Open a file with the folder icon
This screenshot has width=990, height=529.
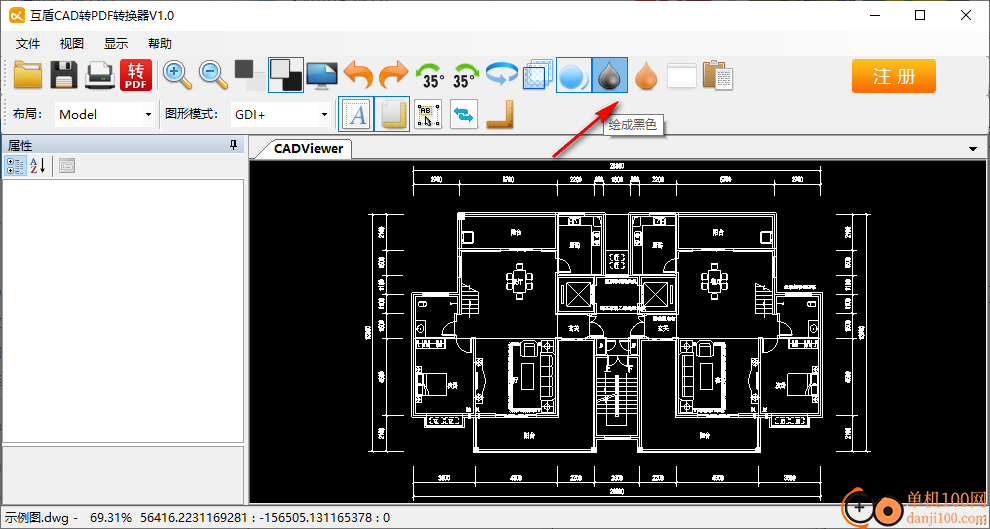[28, 75]
